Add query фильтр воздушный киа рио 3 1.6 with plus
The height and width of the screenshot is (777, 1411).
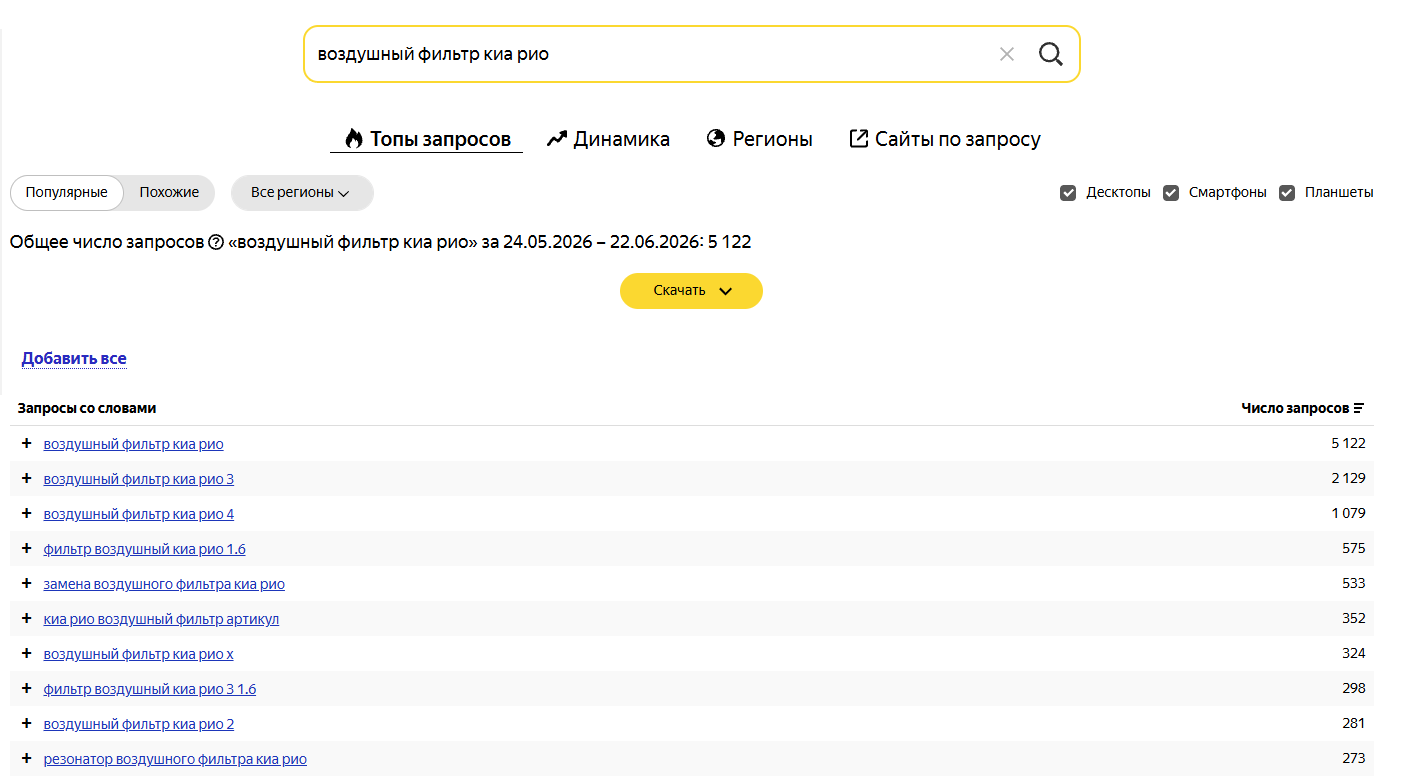[x=27, y=688]
